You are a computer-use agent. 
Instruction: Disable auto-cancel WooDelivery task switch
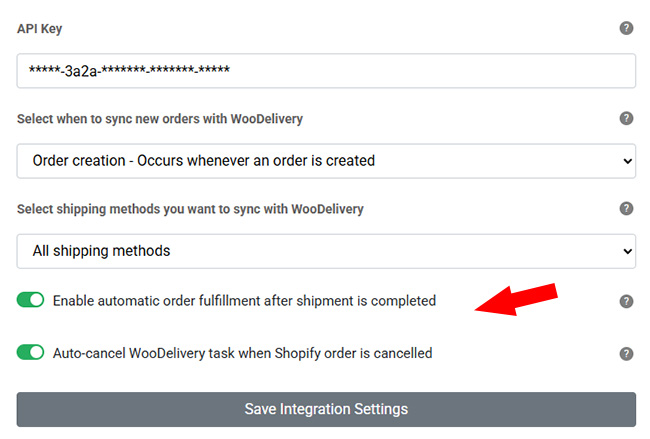[31, 352]
